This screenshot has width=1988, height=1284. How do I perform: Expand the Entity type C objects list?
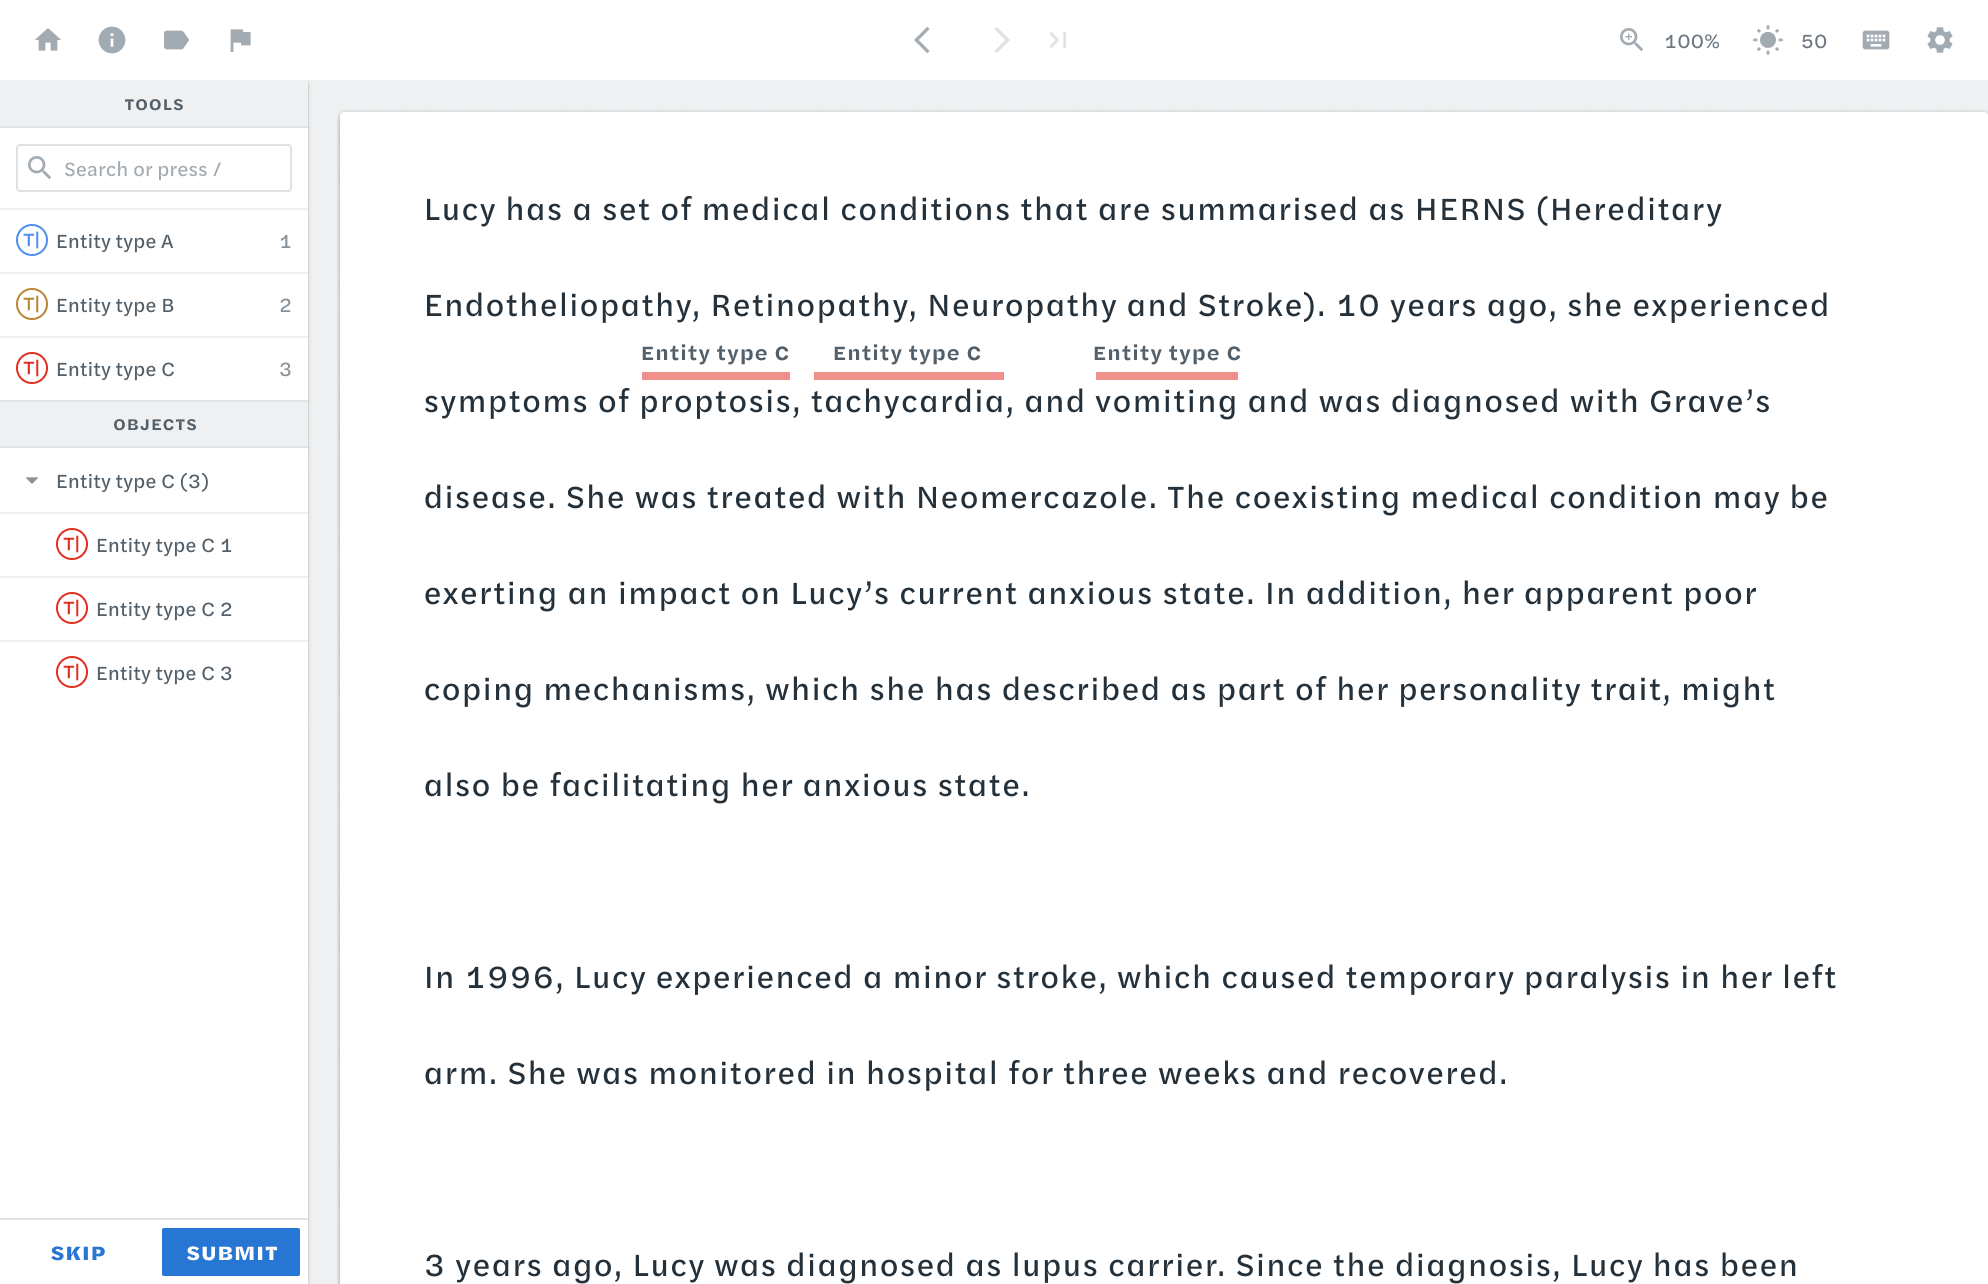[32, 481]
